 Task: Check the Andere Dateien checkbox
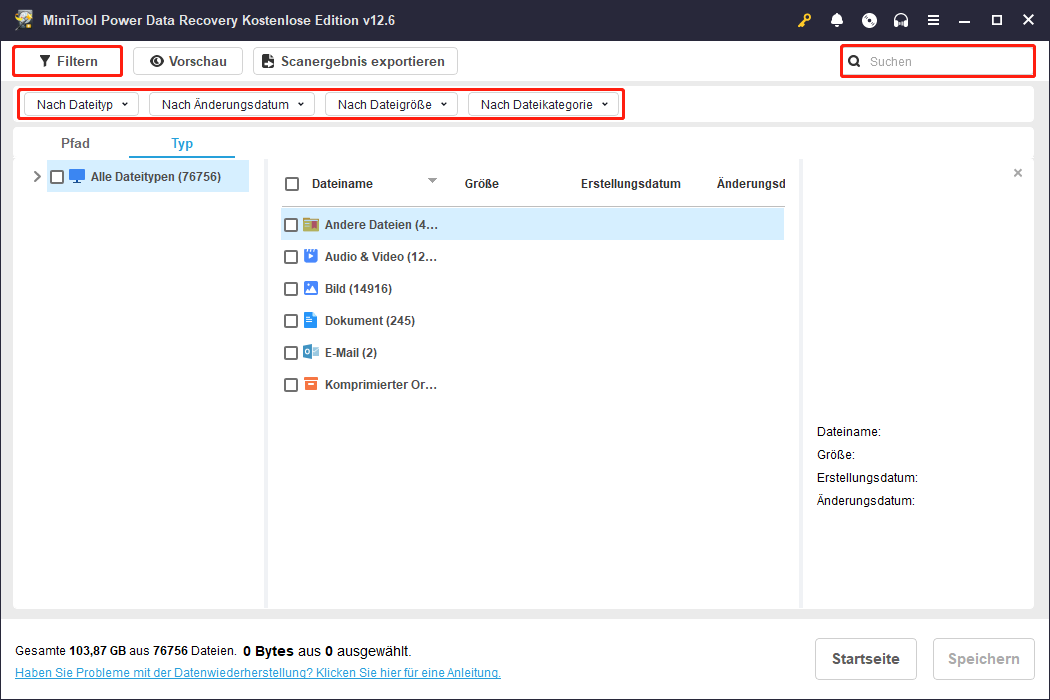coord(291,225)
